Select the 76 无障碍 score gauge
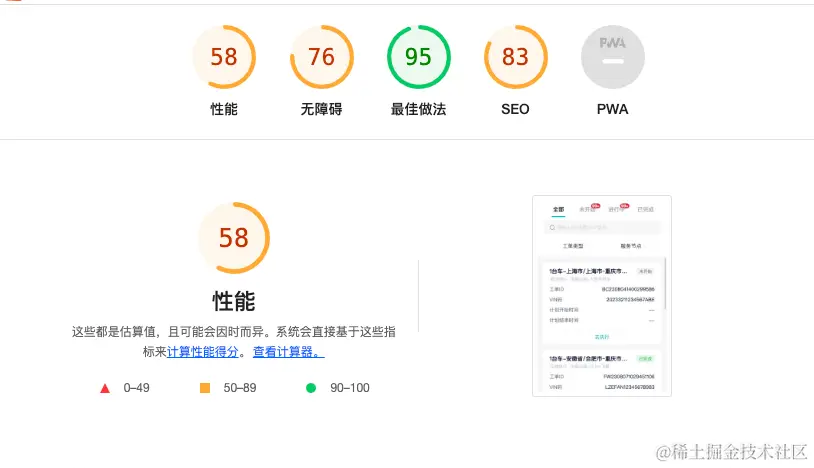 pyautogui.click(x=321, y=57)
